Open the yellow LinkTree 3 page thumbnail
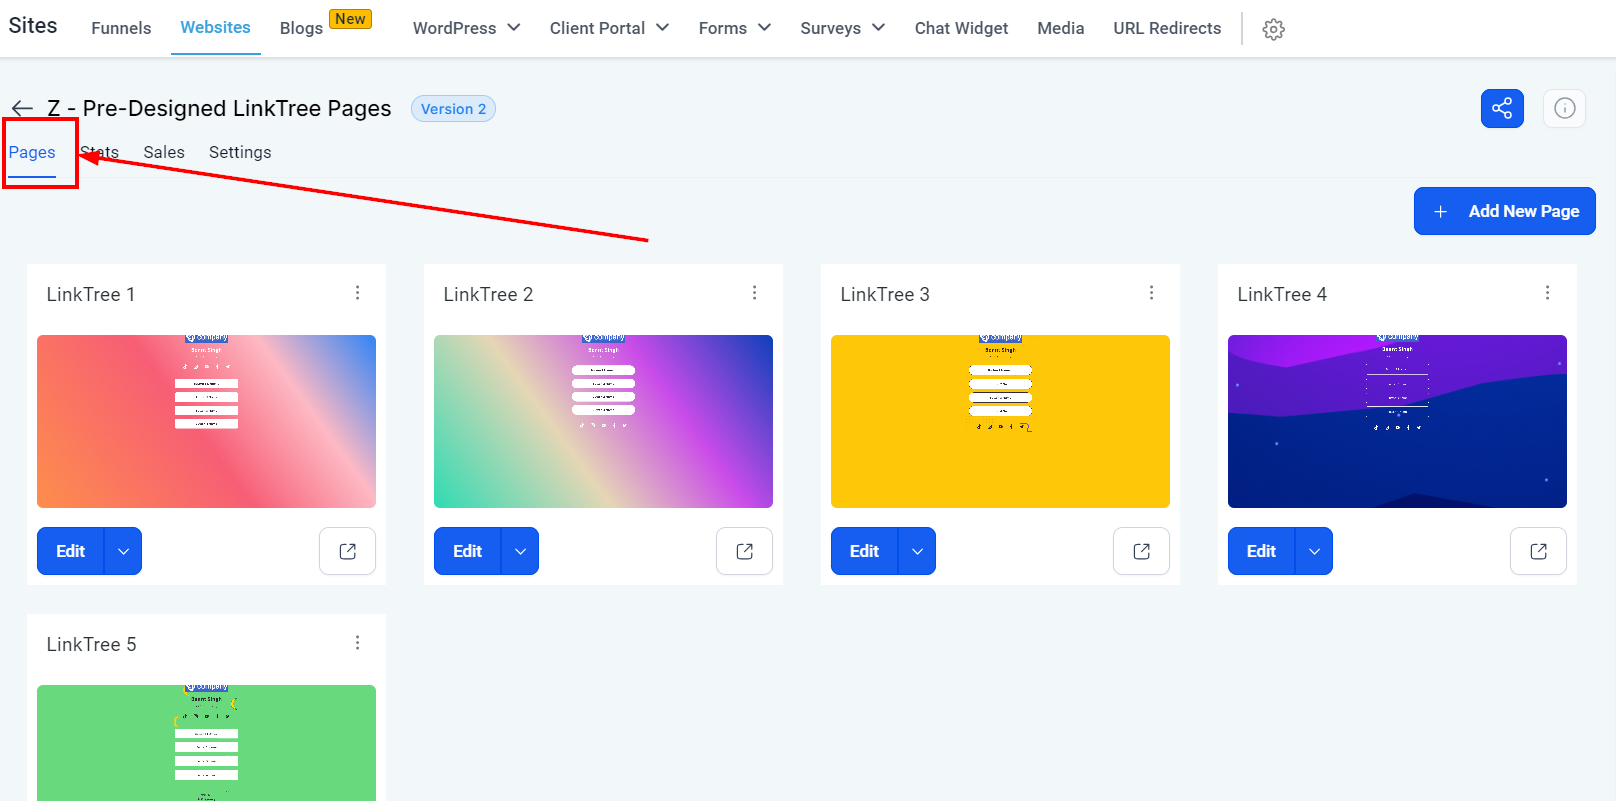The width and height of the screenshot is (1616, 801). point(1000,421)
